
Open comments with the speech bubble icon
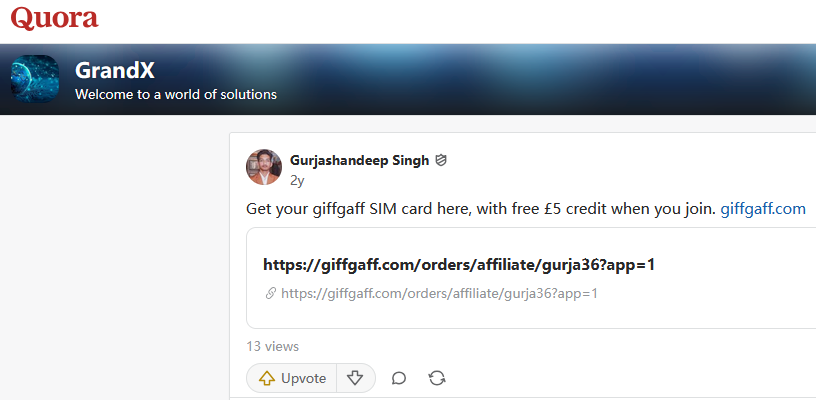[399, 378]
